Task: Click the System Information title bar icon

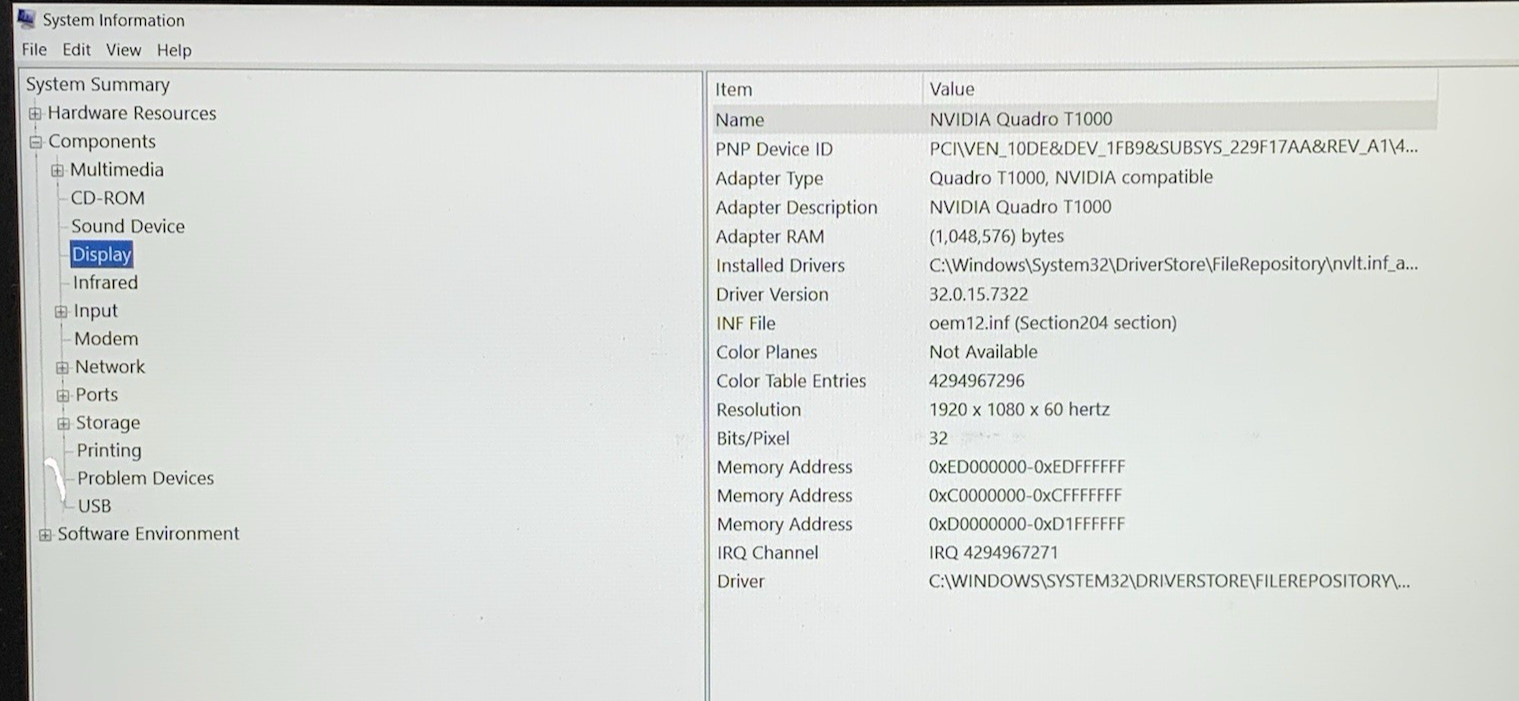Action: pos(27,19)
